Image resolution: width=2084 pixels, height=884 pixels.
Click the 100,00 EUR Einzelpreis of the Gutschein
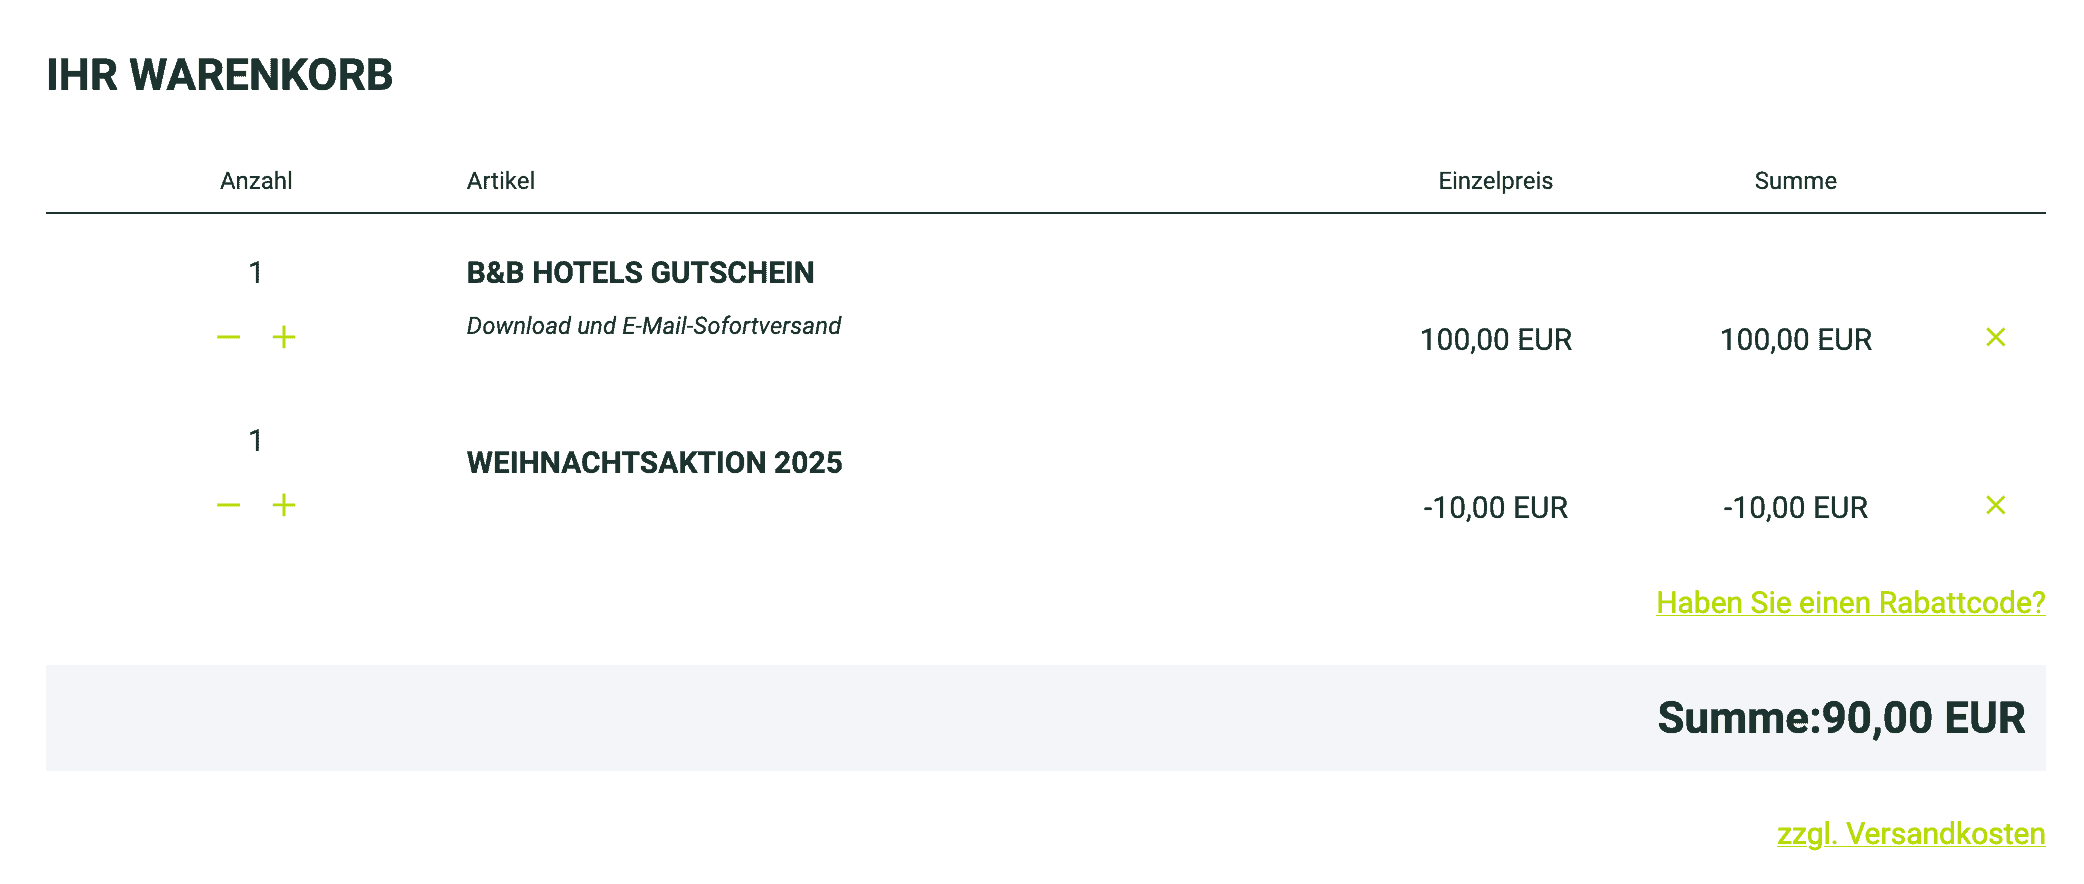coord(1495,340)
